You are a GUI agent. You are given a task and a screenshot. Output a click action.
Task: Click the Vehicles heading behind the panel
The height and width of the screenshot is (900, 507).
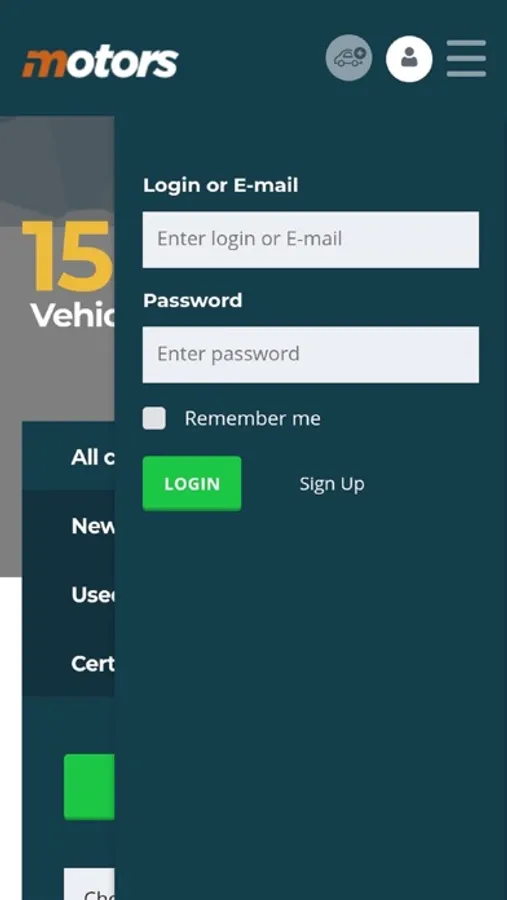click(x=72, y=315)
